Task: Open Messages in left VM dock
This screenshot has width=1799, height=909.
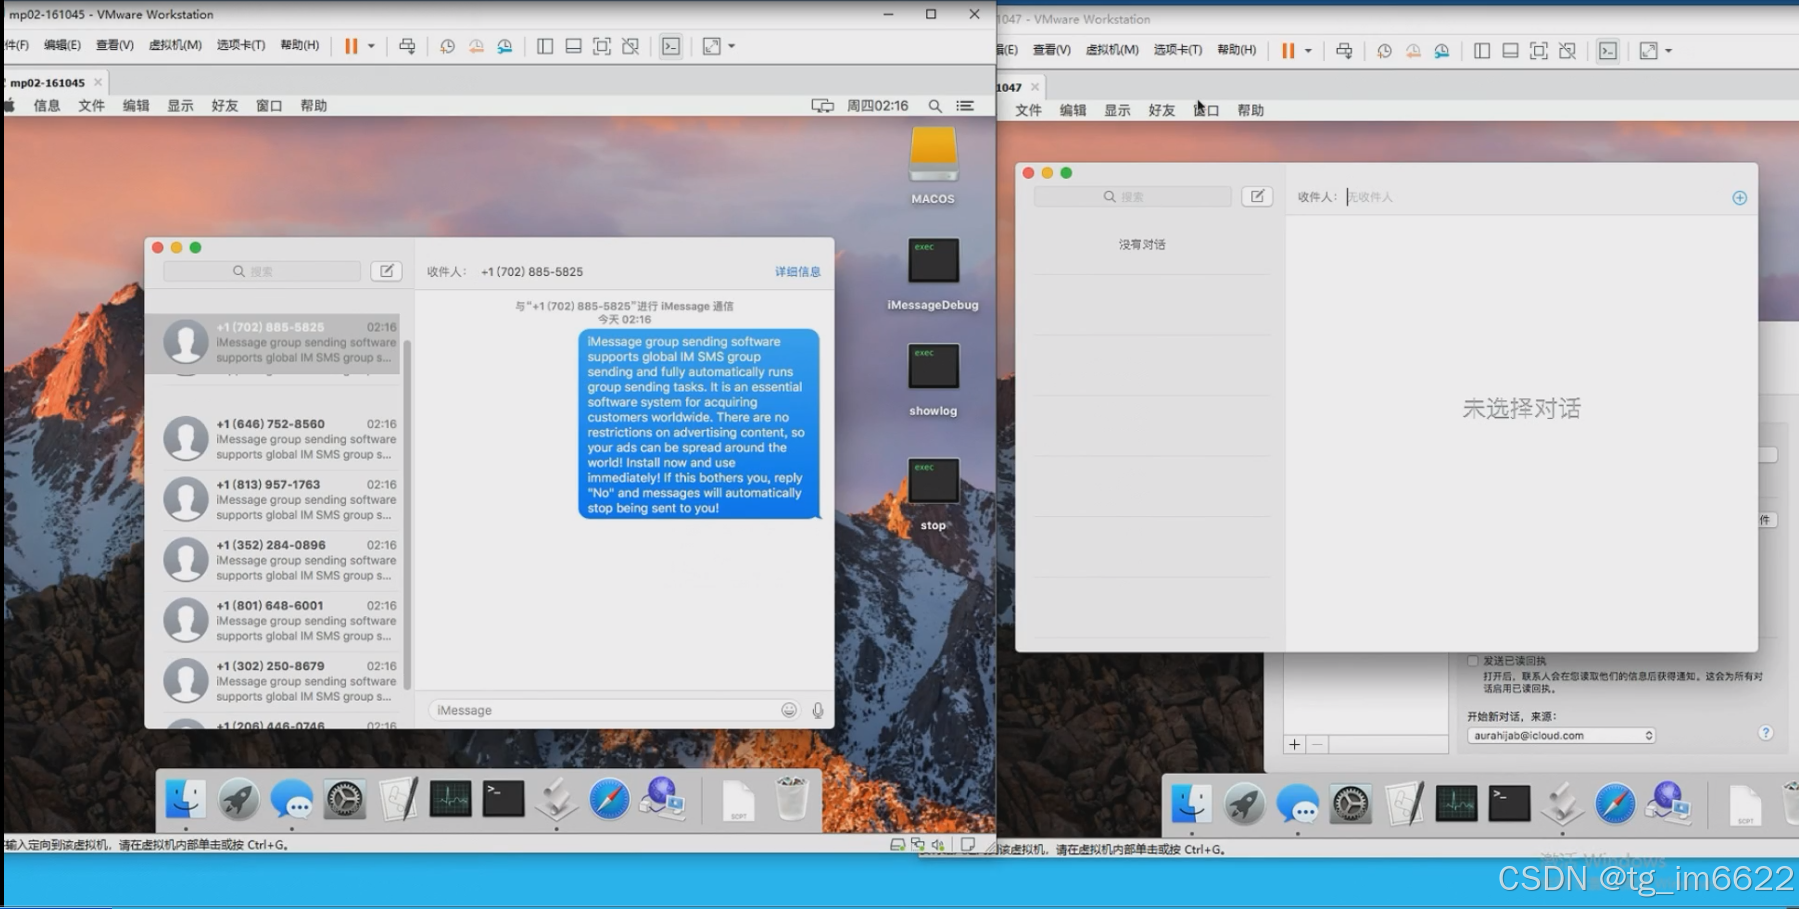Action: (x=292, y=800)
